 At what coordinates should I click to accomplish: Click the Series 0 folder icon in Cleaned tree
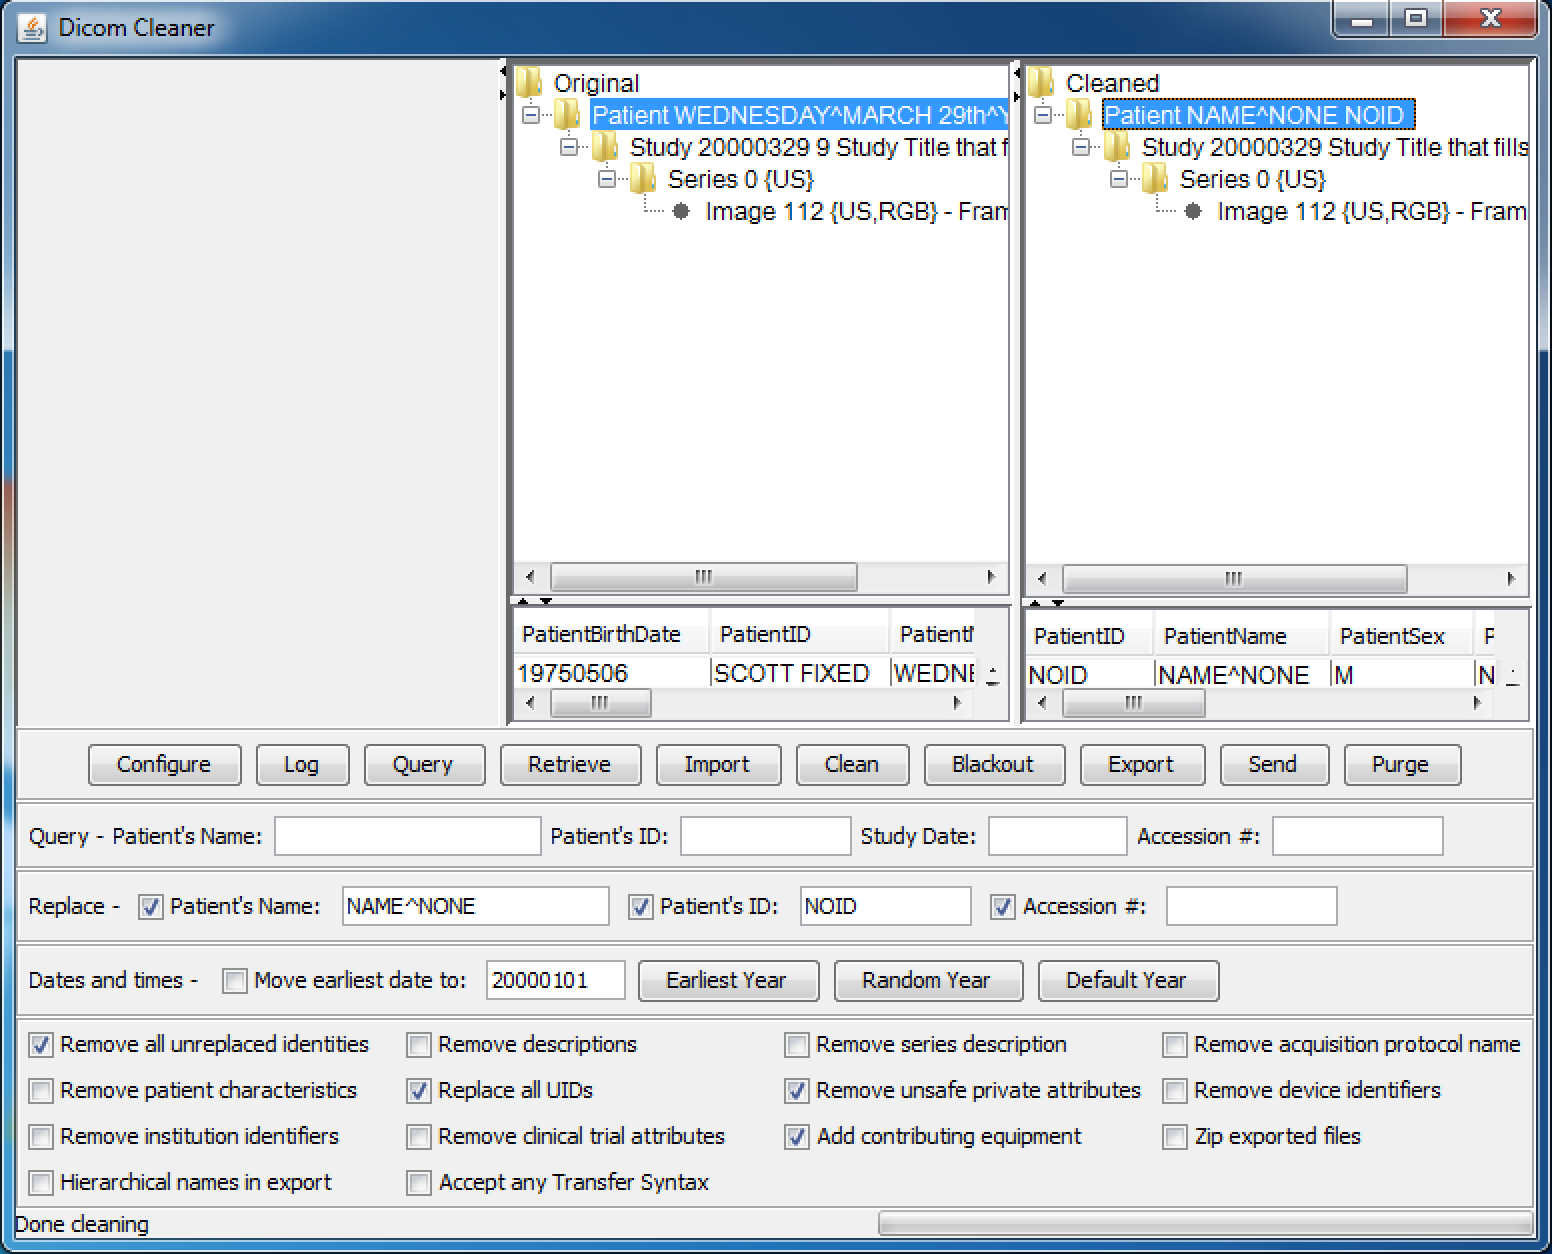pos(1155,178)
